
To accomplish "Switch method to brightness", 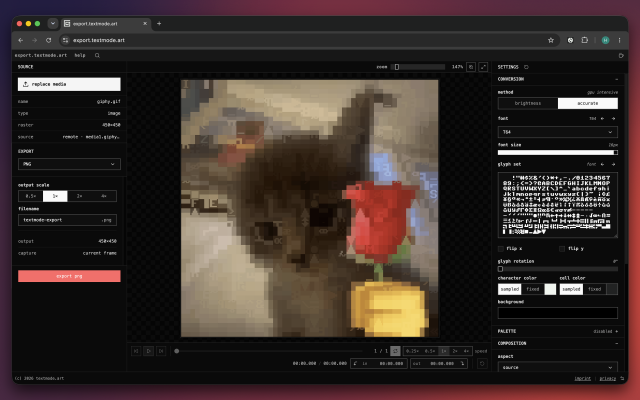I will [528, 103].
